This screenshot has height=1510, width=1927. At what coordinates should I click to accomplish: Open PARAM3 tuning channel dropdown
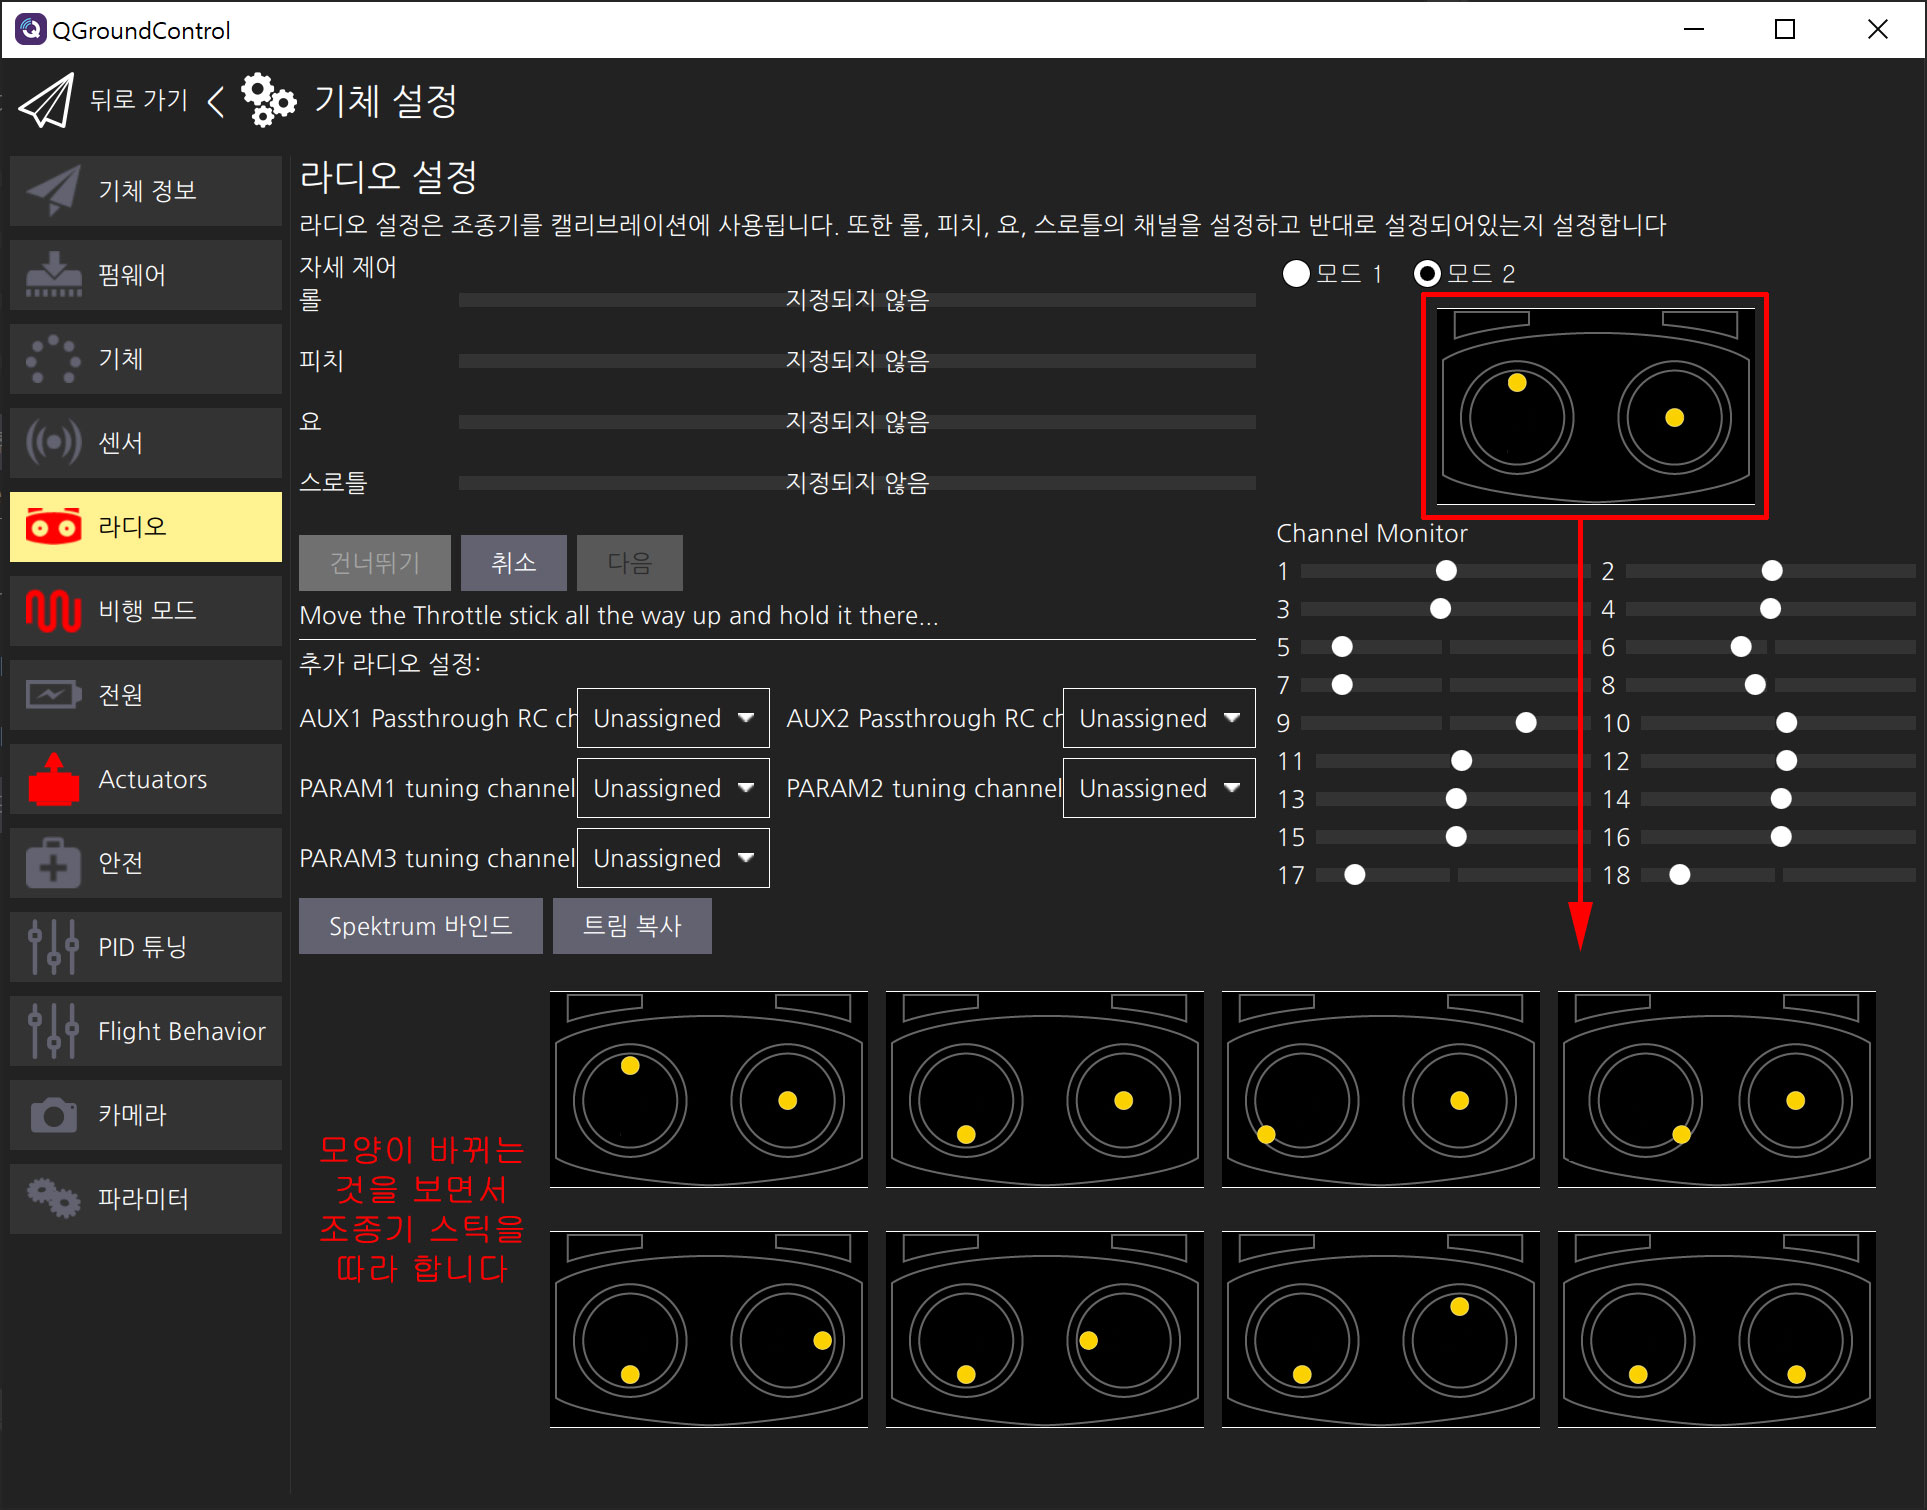click(672, 858)
